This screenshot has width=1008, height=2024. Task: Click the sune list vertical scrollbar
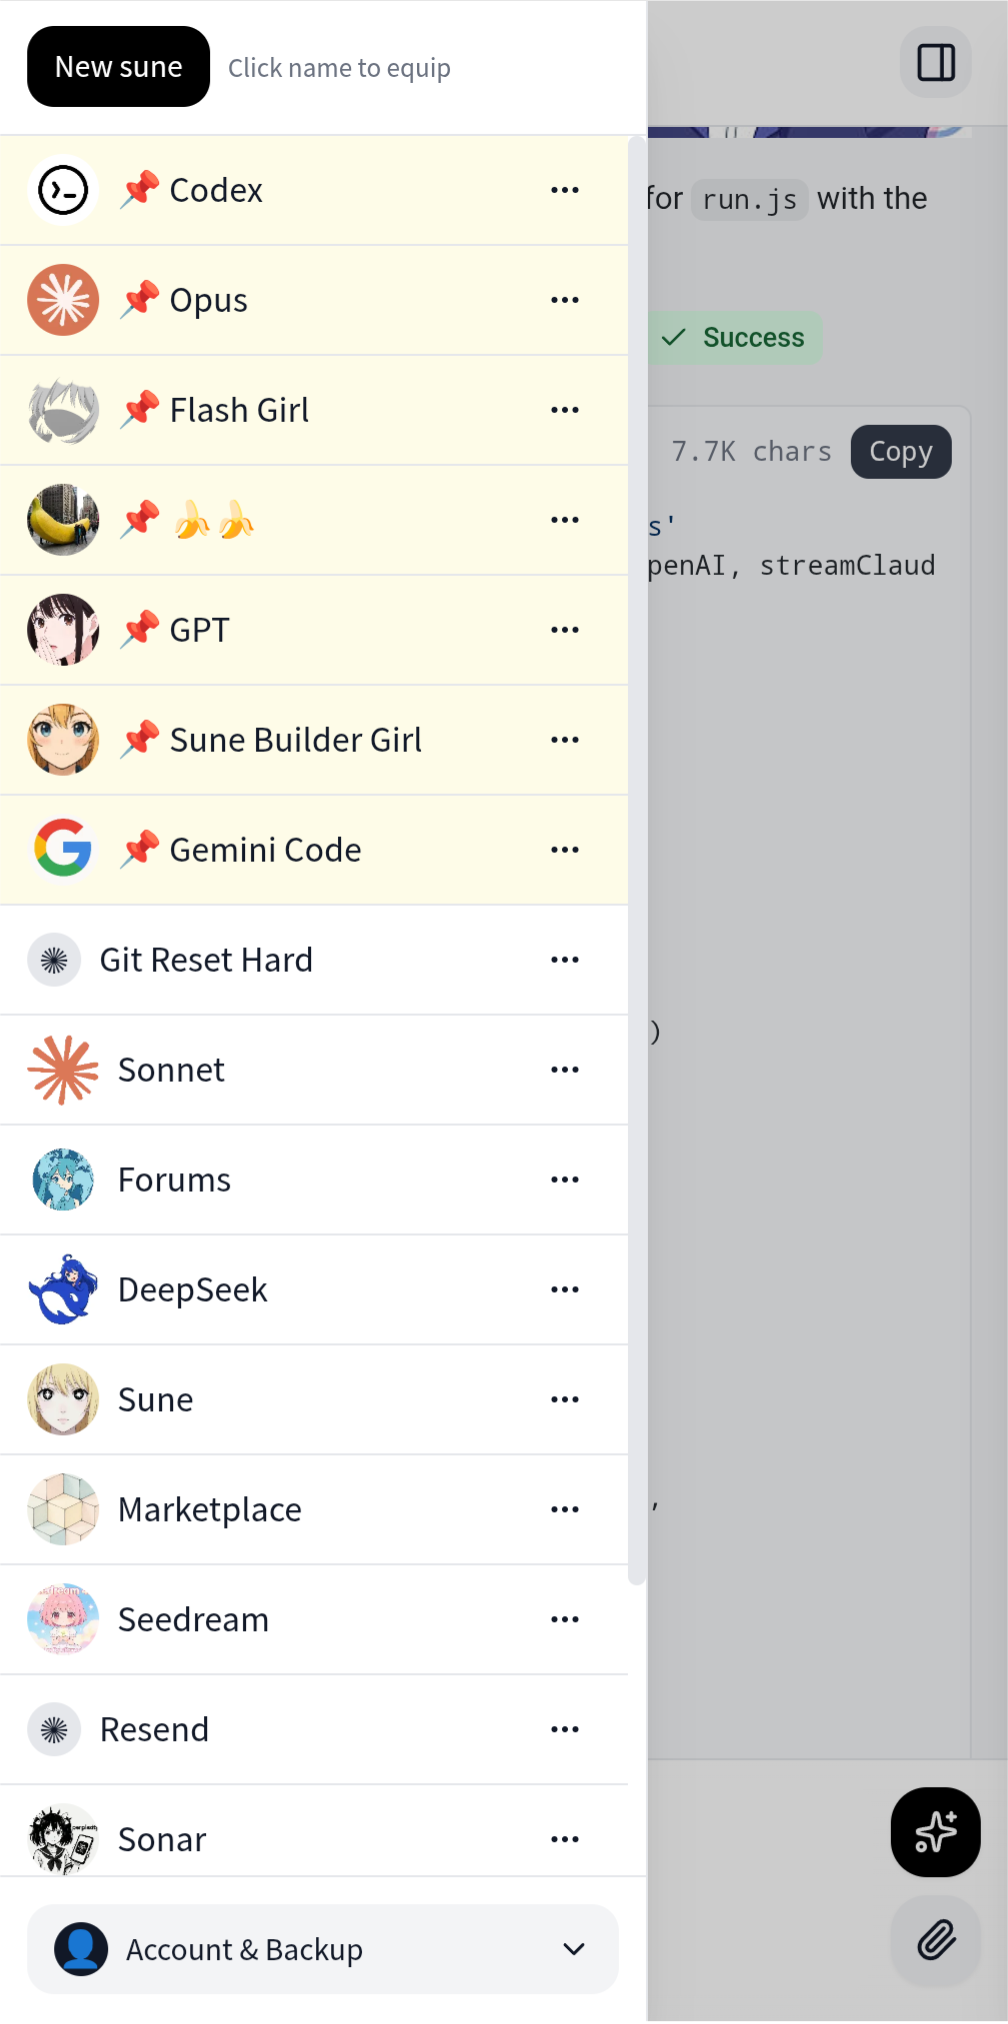[x=637, y=860]
